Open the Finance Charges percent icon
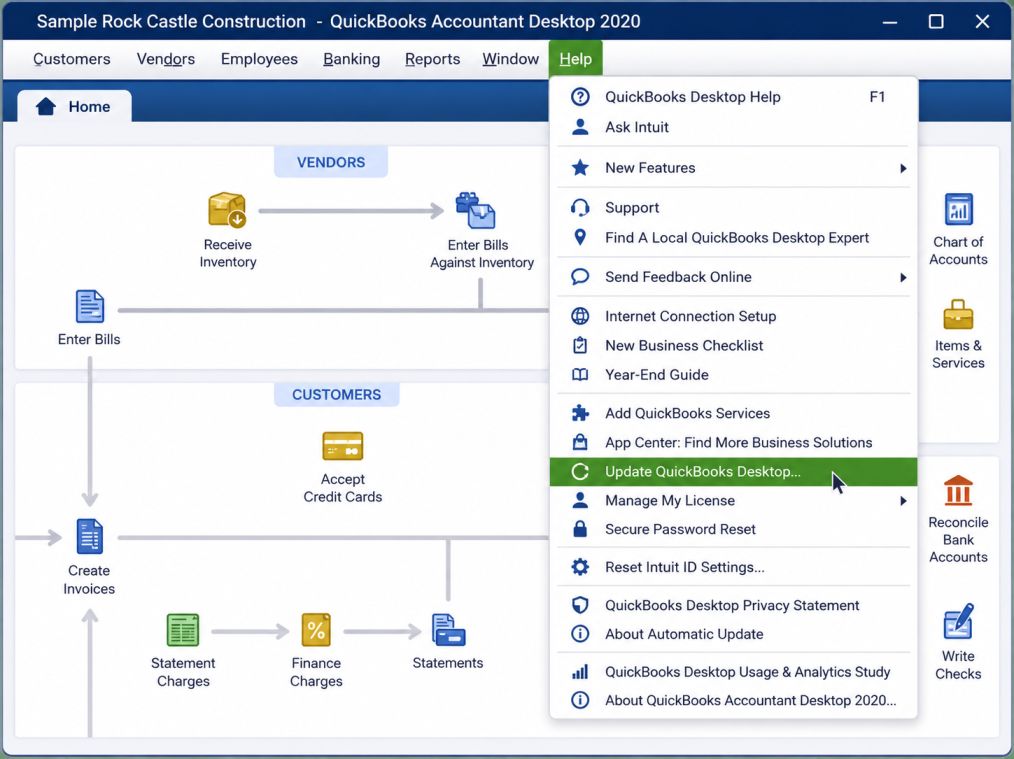 coord(316,630)
